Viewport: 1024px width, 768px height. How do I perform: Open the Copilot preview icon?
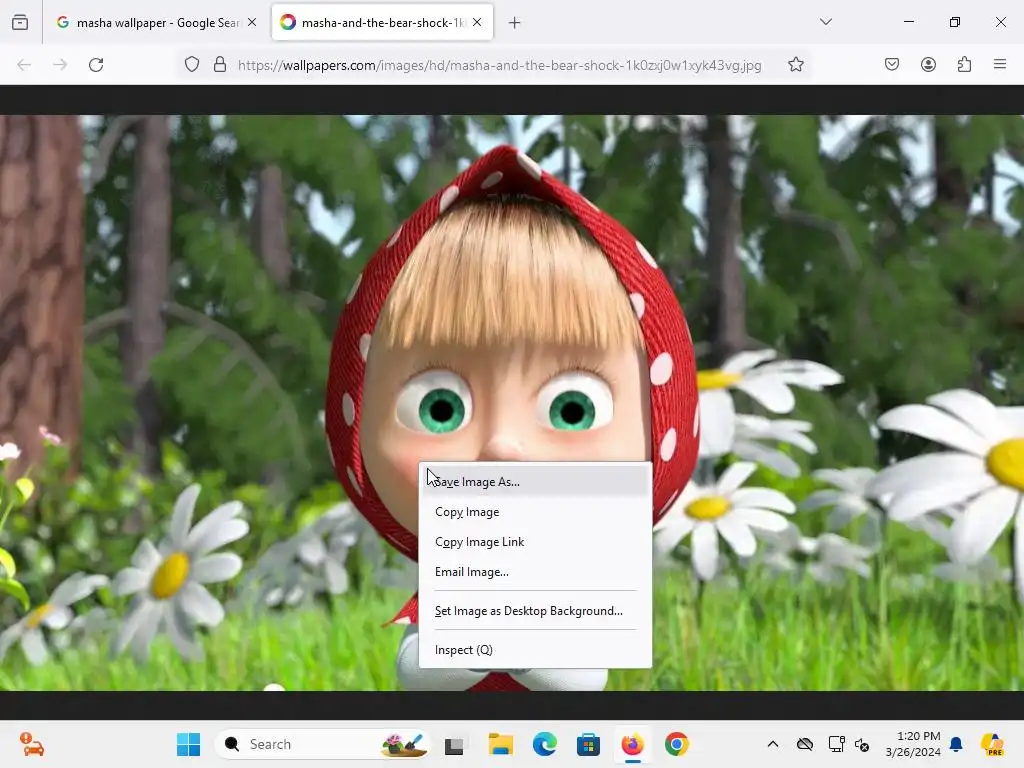pyautogui.click(x=992, y=744)
